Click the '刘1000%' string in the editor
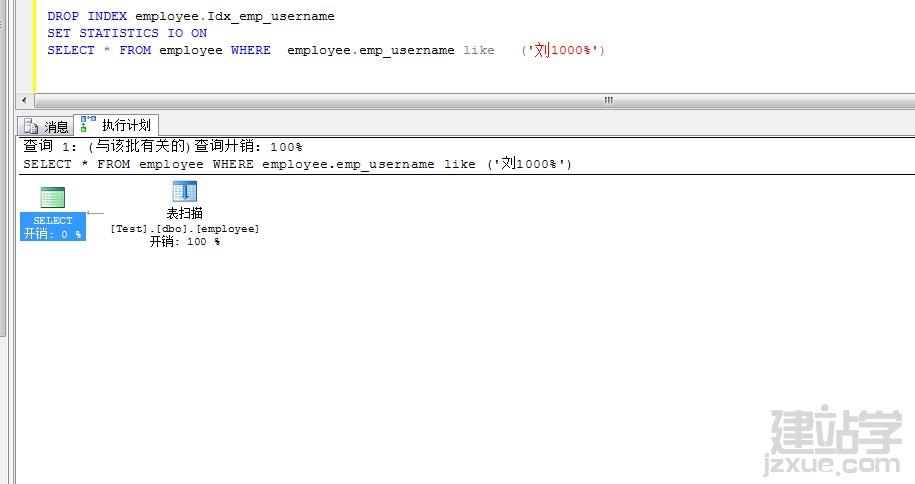This screenshot has width=915, height=484. coord(563,50)
